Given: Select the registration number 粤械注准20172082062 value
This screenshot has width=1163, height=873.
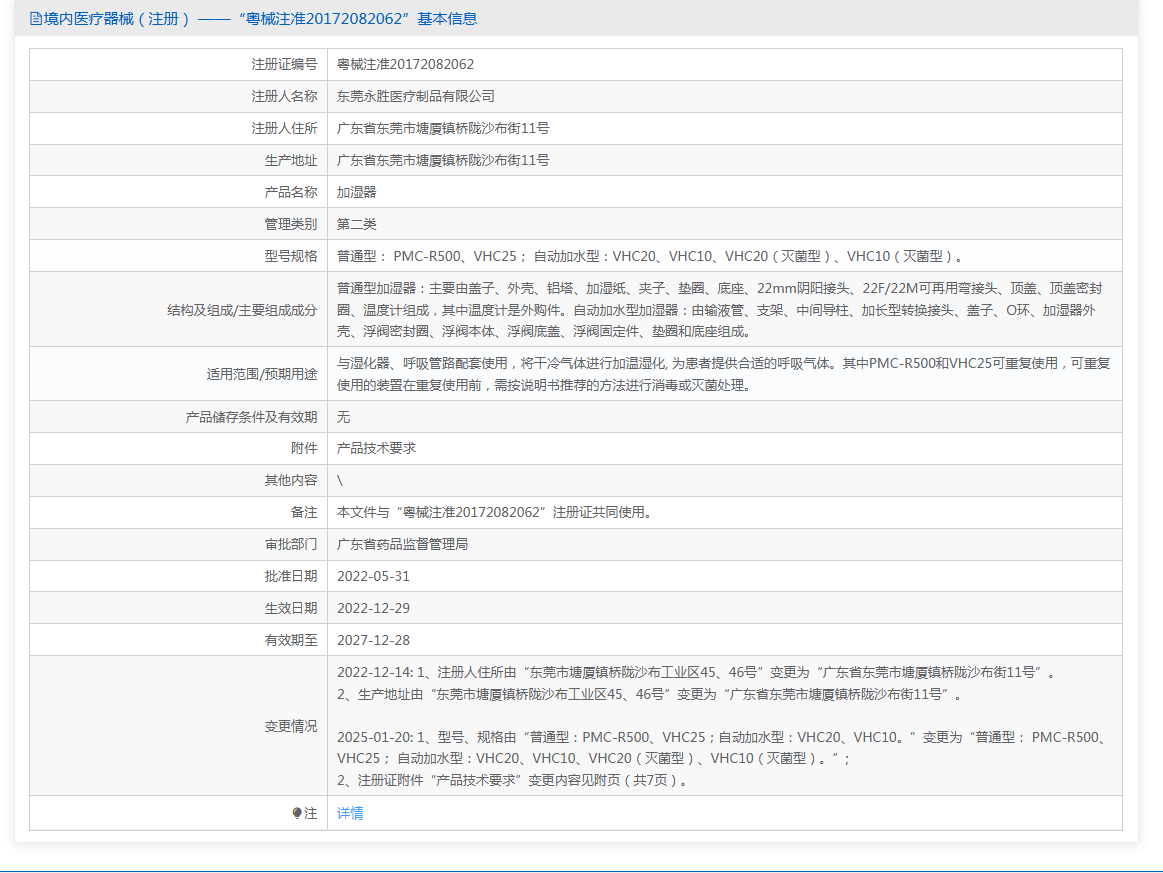Looking at the screenshot, I should [x=405, y=64].
